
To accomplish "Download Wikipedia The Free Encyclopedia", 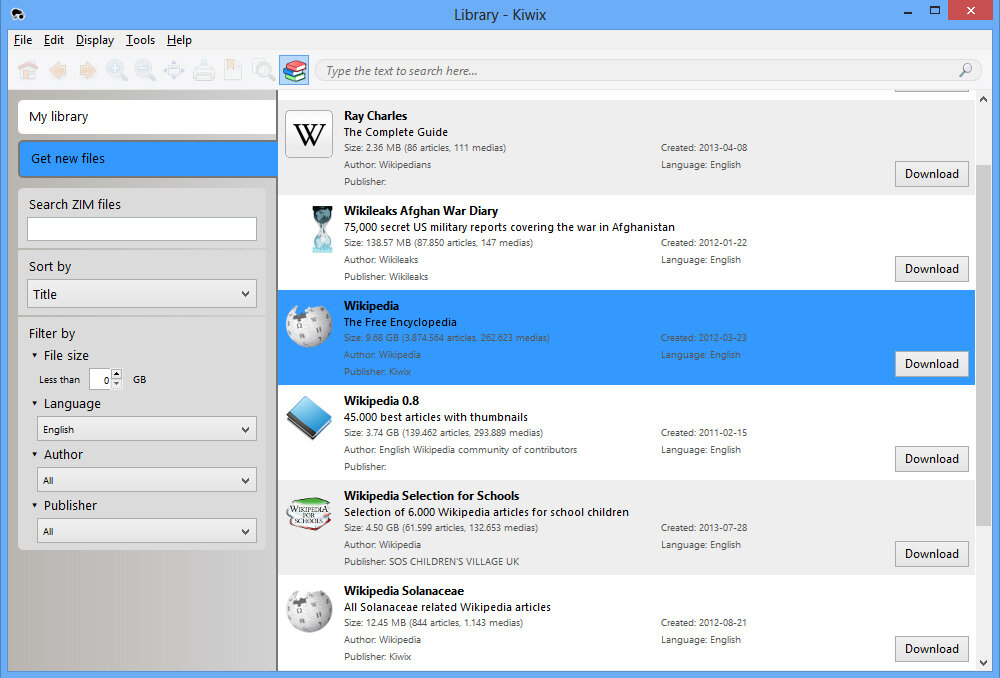I will click(x=931, y=364).
